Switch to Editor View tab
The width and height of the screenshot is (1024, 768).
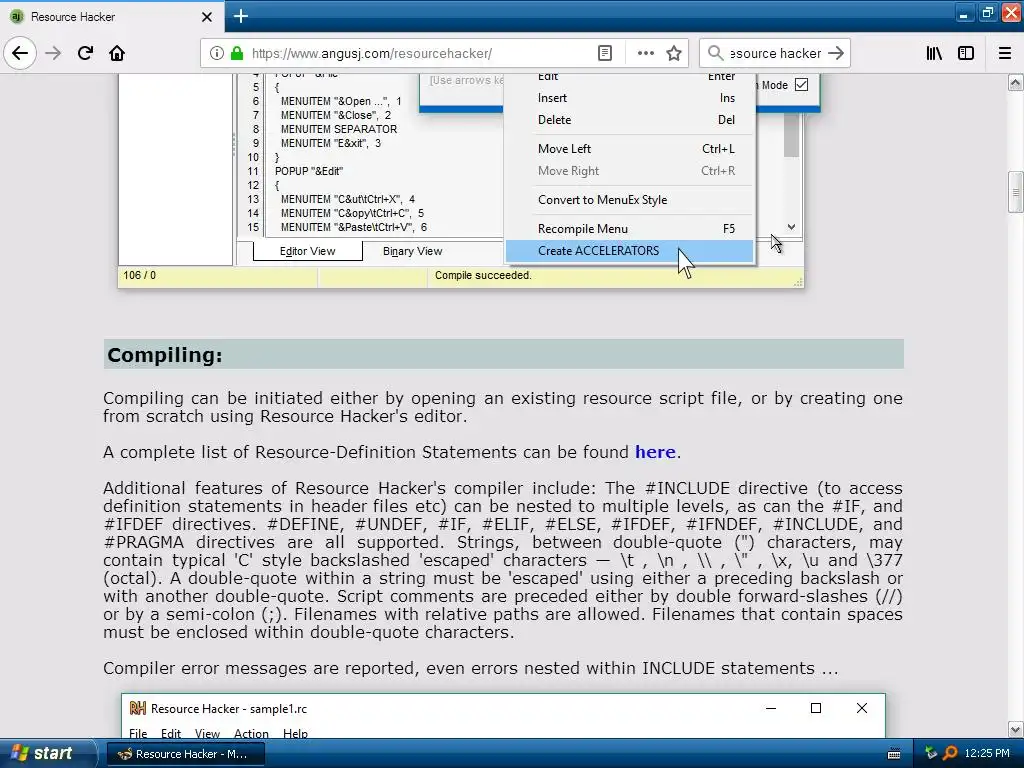click(308, 251)
